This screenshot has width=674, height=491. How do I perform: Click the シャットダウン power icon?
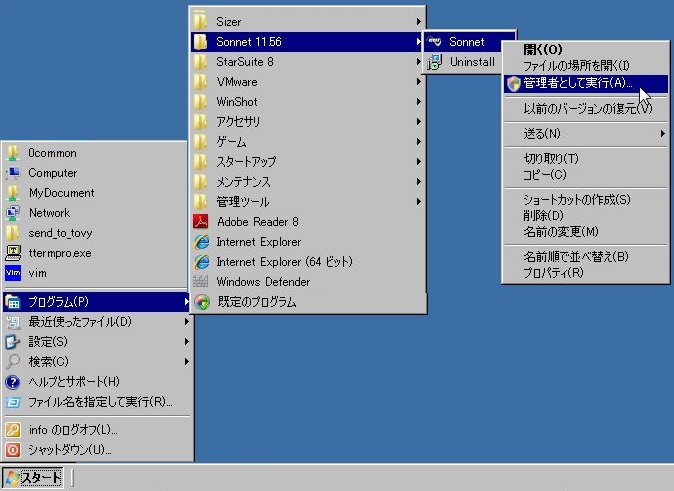13,450
